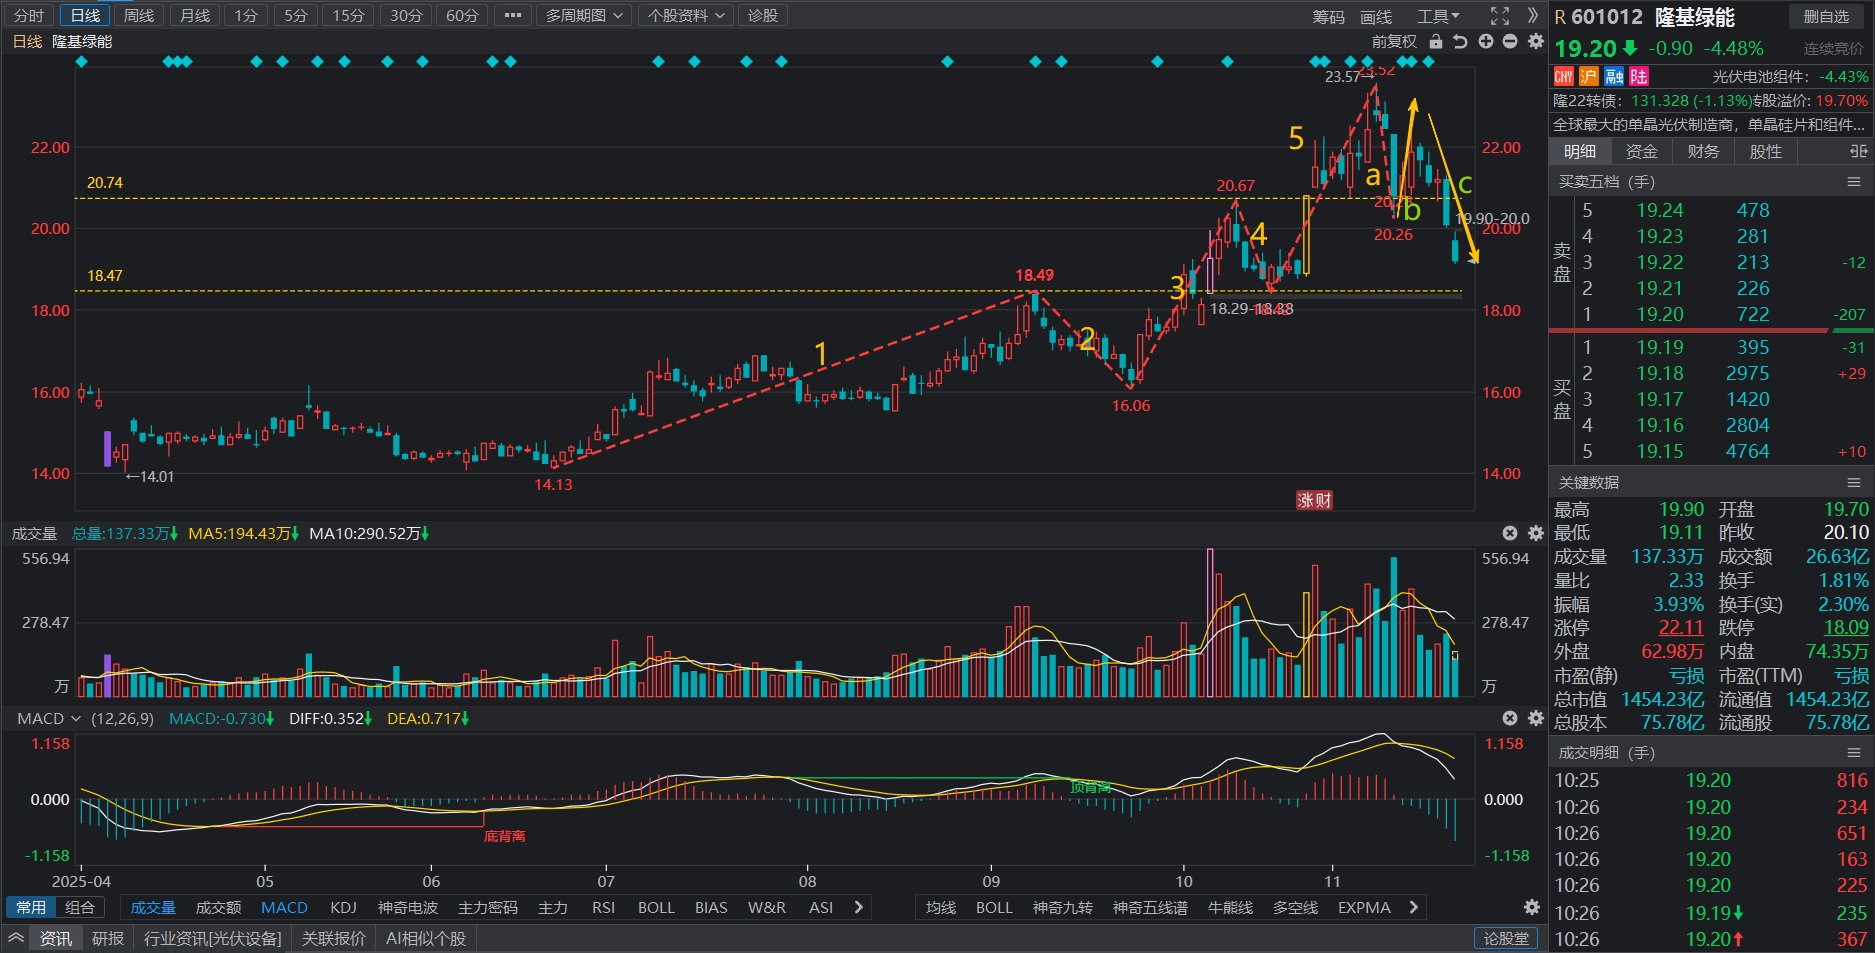The width and height of the screenshot is (1875, 953).
Task: Close the MACD indicator panel
Action: (1510, 719)
